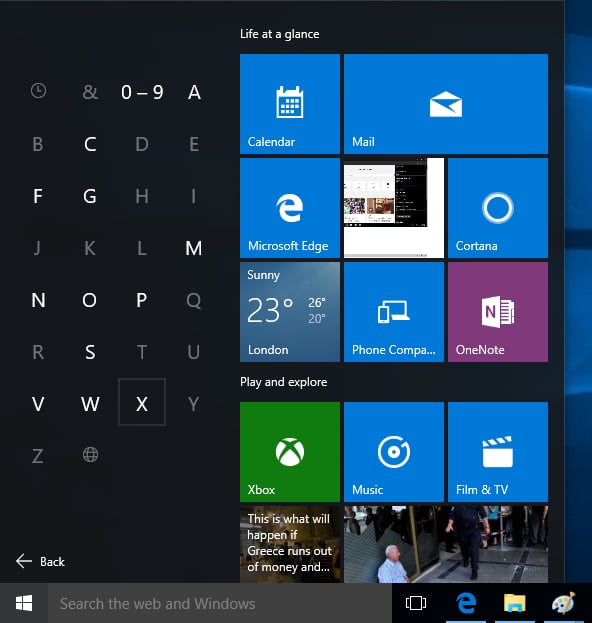Screen dimensions: 592x623
Task: Open Task View from the taskbar
Action: coord(416,603)
